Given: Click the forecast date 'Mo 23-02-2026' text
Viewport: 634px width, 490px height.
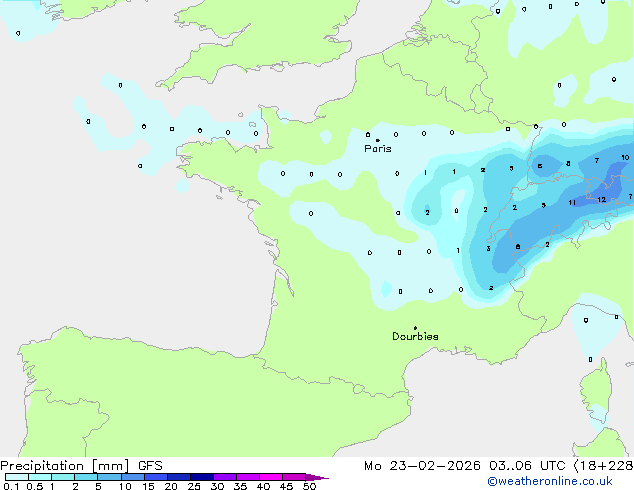Looking at the screenshot, I should coord(422,466).
